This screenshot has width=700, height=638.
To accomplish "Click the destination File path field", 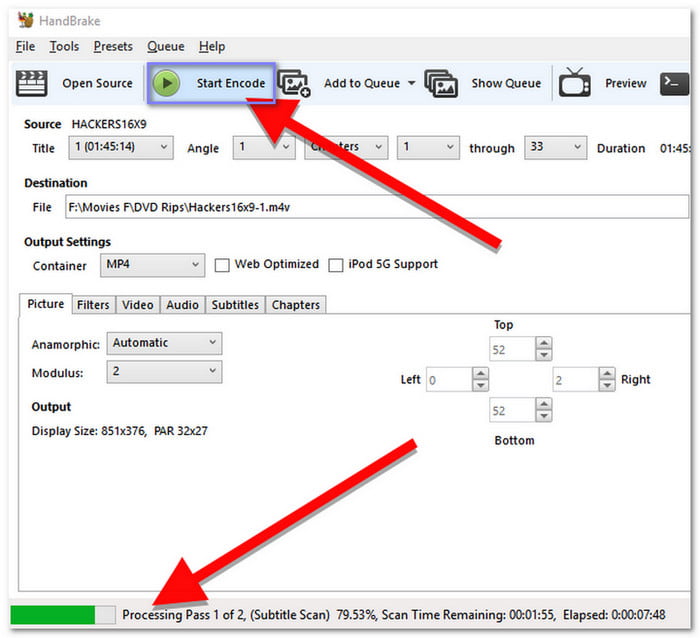I will (x=377, y=207).
